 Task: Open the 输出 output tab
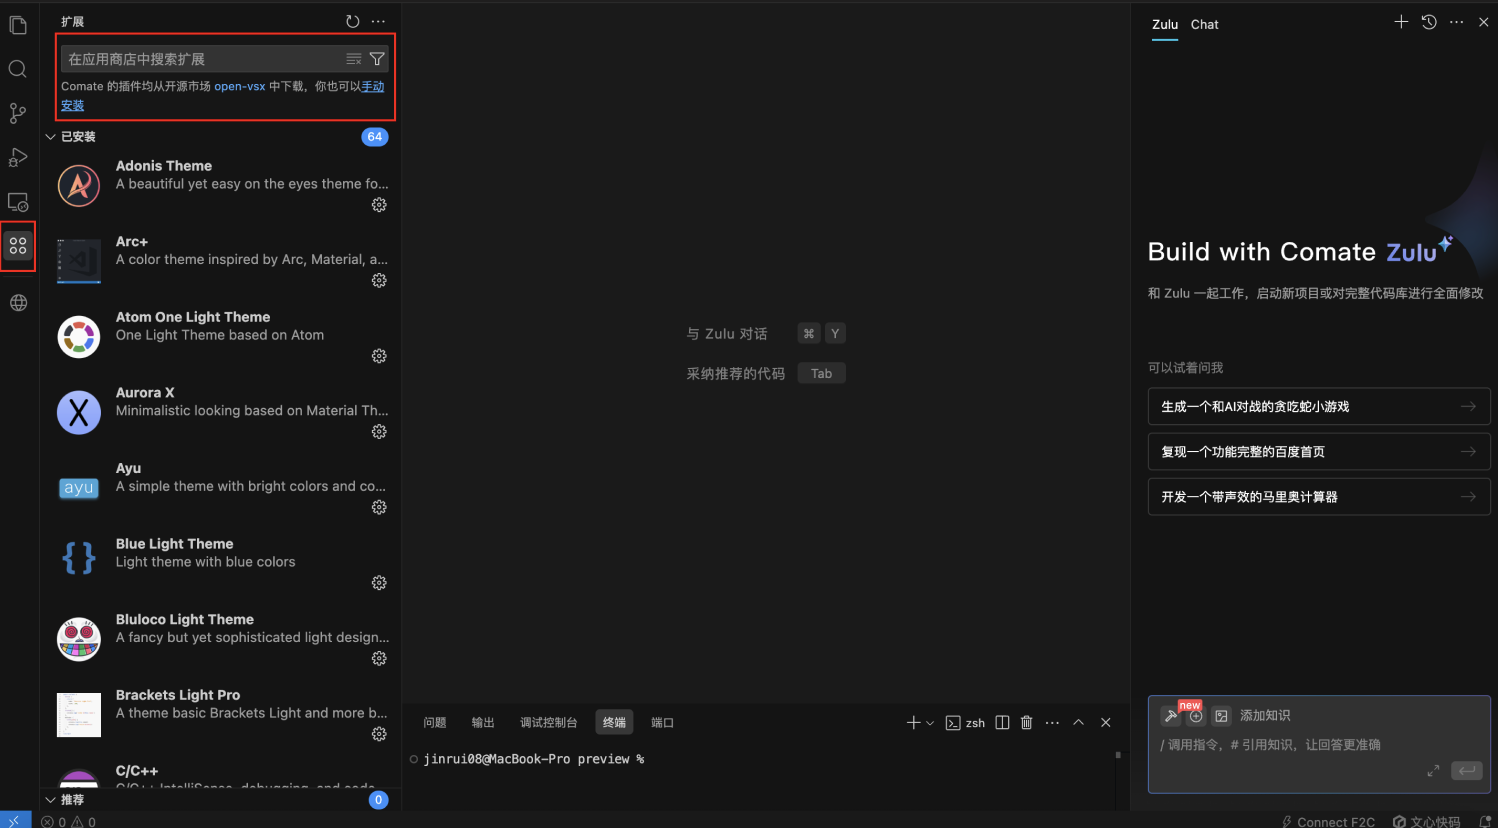pos(483,723)
